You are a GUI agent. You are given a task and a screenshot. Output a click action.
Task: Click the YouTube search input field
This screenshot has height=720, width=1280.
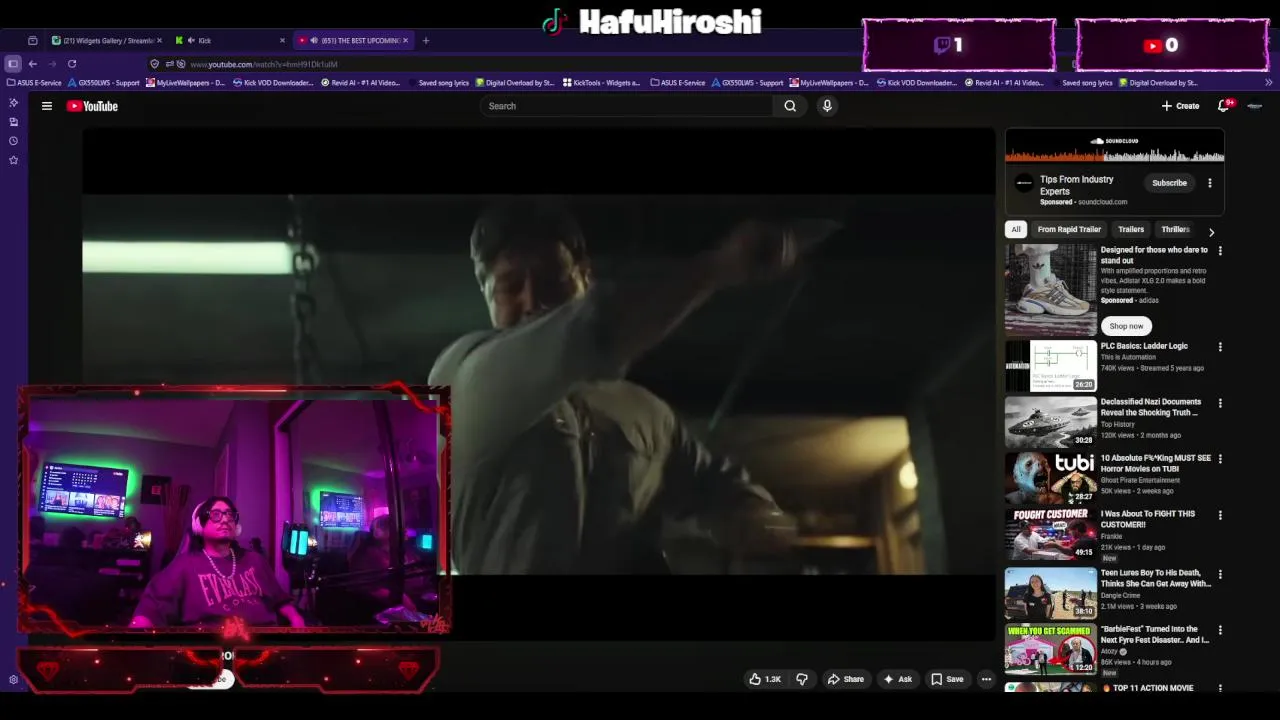626,106
